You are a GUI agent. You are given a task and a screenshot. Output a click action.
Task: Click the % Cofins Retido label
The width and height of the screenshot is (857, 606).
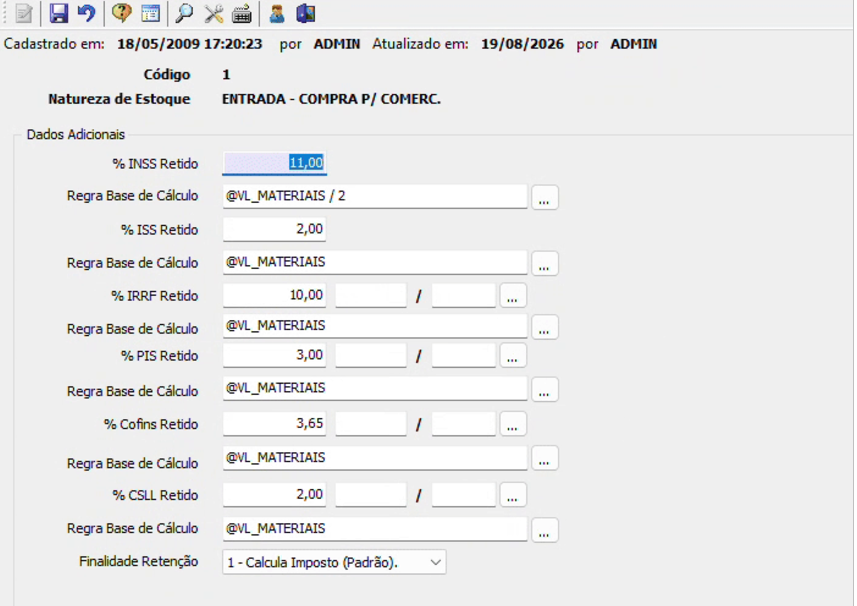(151, 424)
